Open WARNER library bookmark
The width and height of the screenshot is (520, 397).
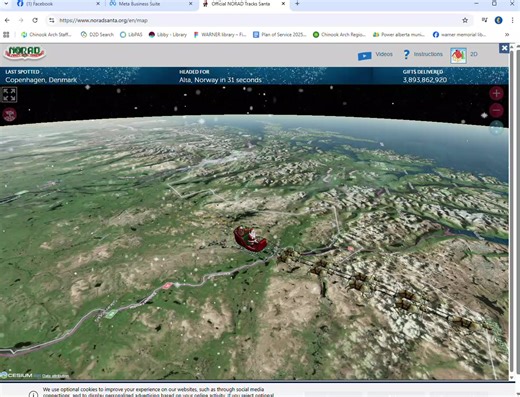[220, 35]
